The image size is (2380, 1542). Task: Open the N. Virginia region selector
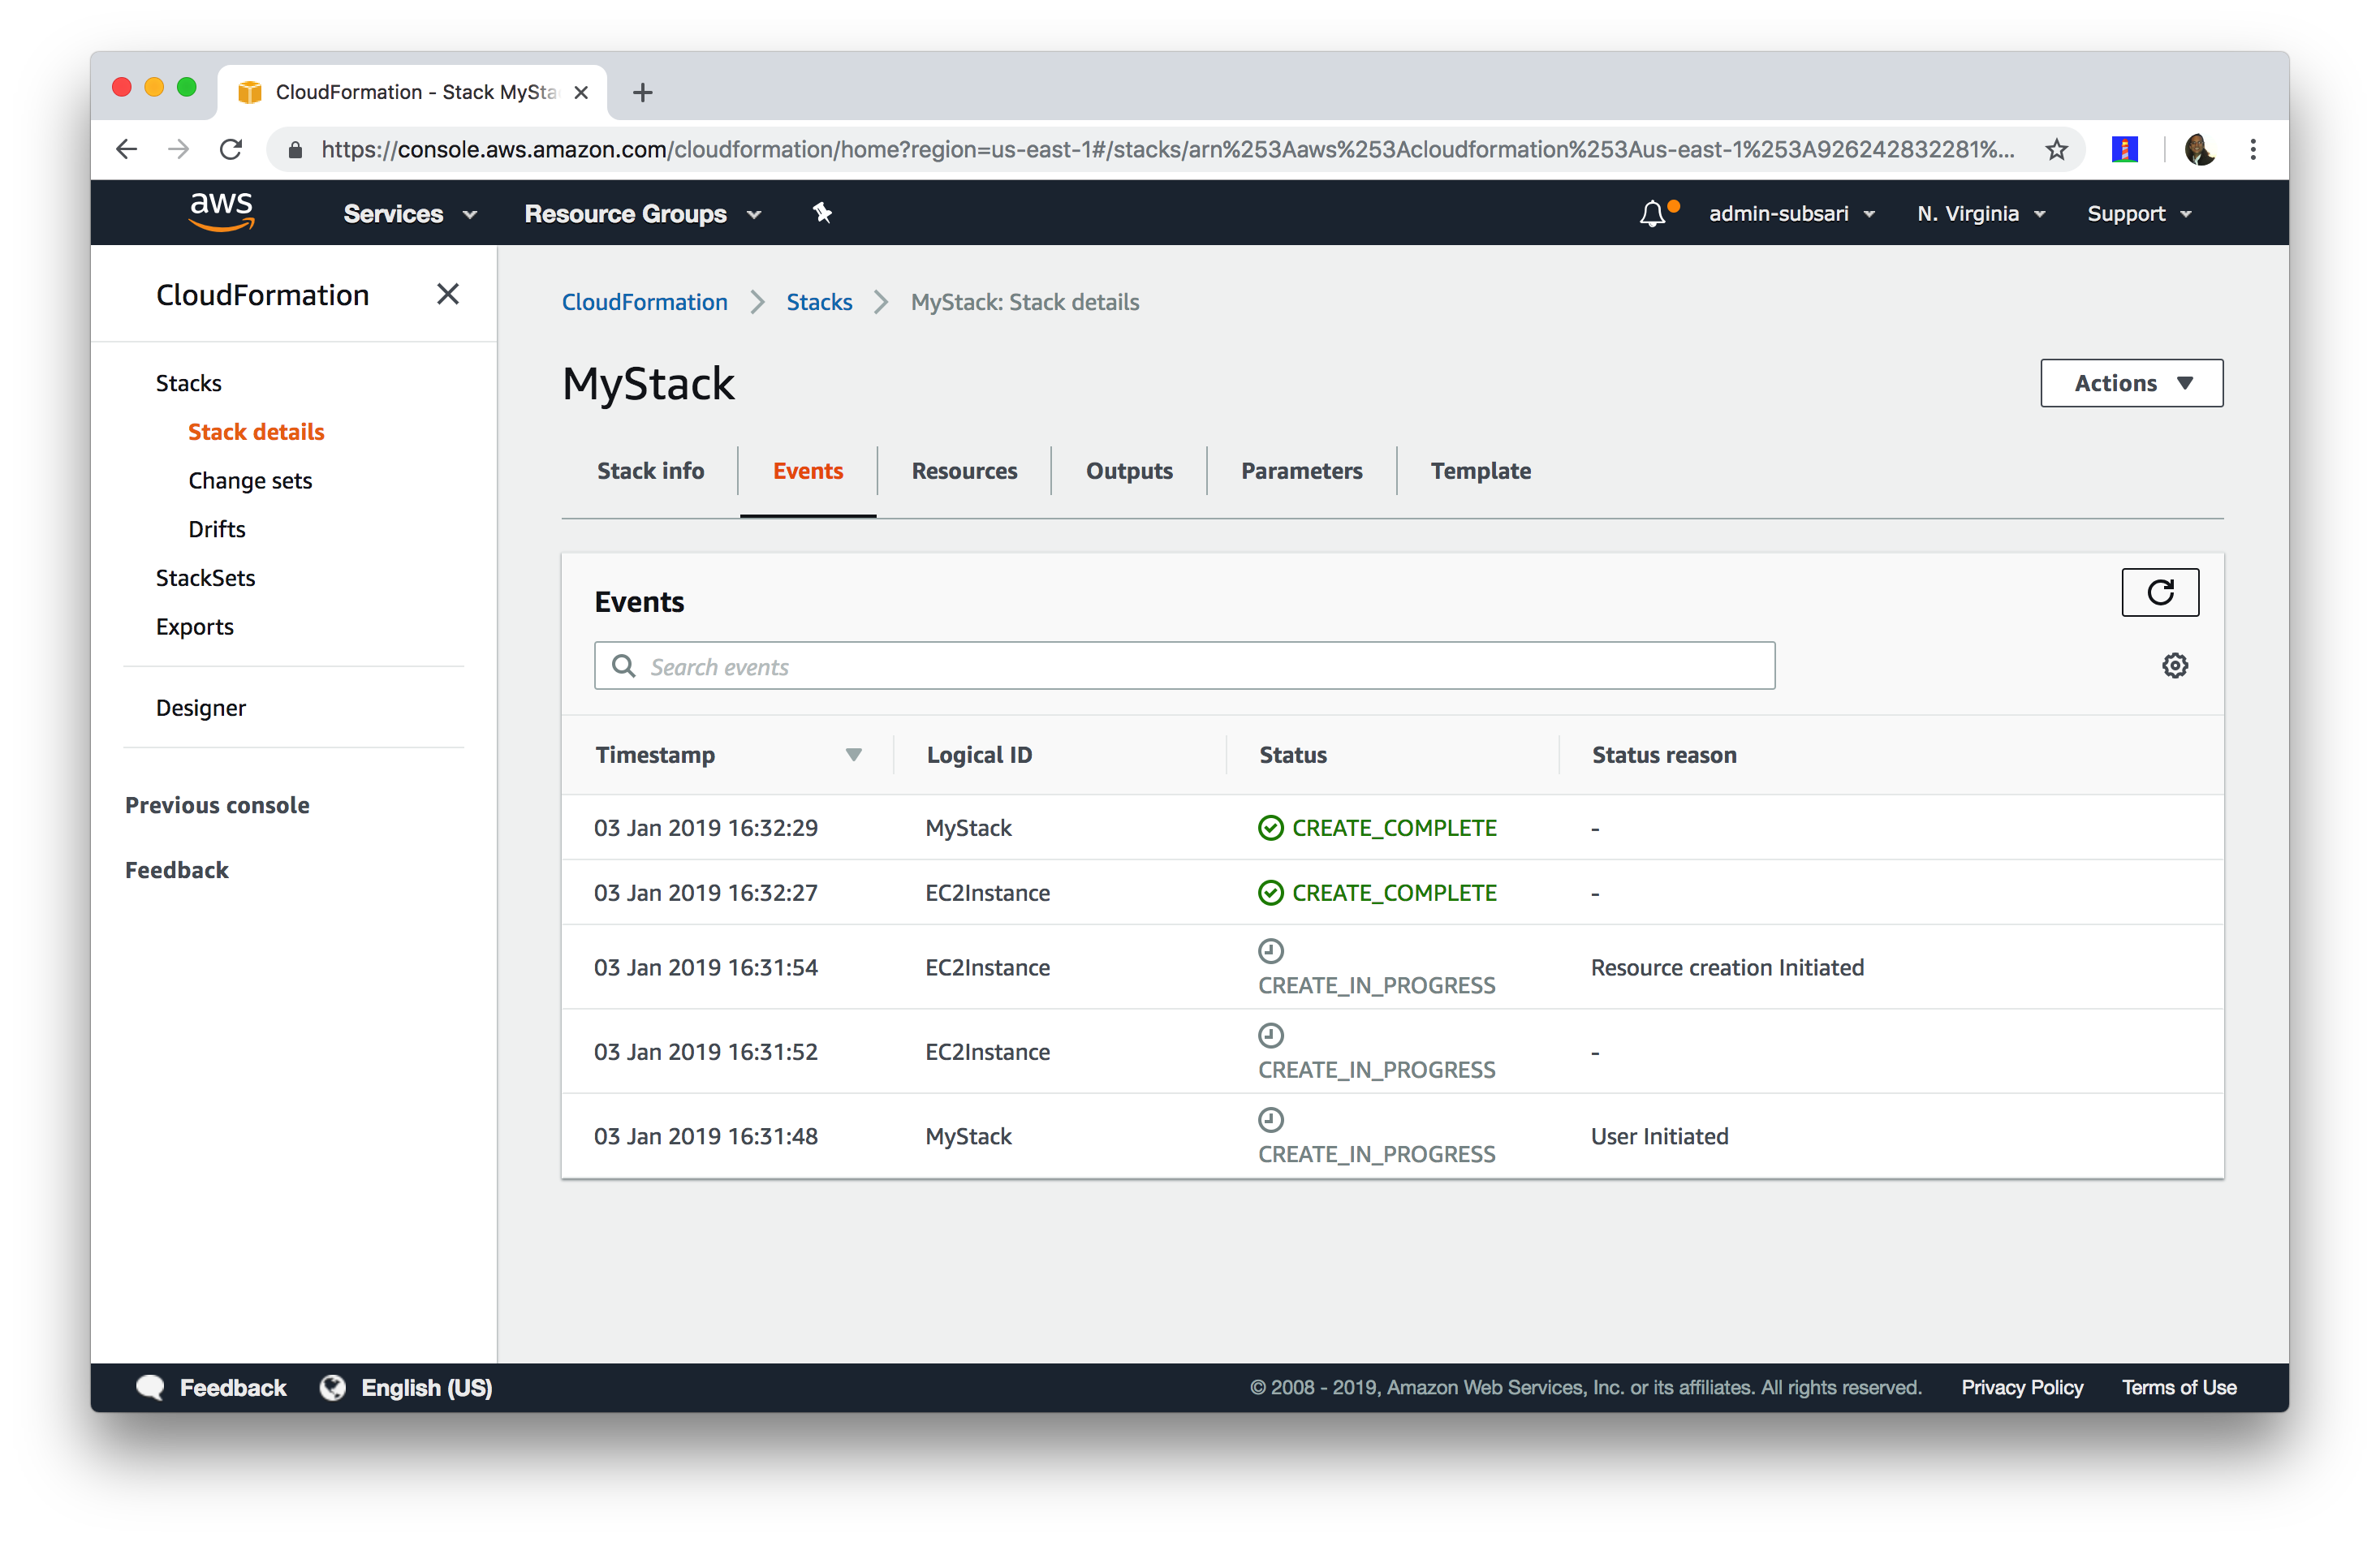click(x=1979, y=214)
